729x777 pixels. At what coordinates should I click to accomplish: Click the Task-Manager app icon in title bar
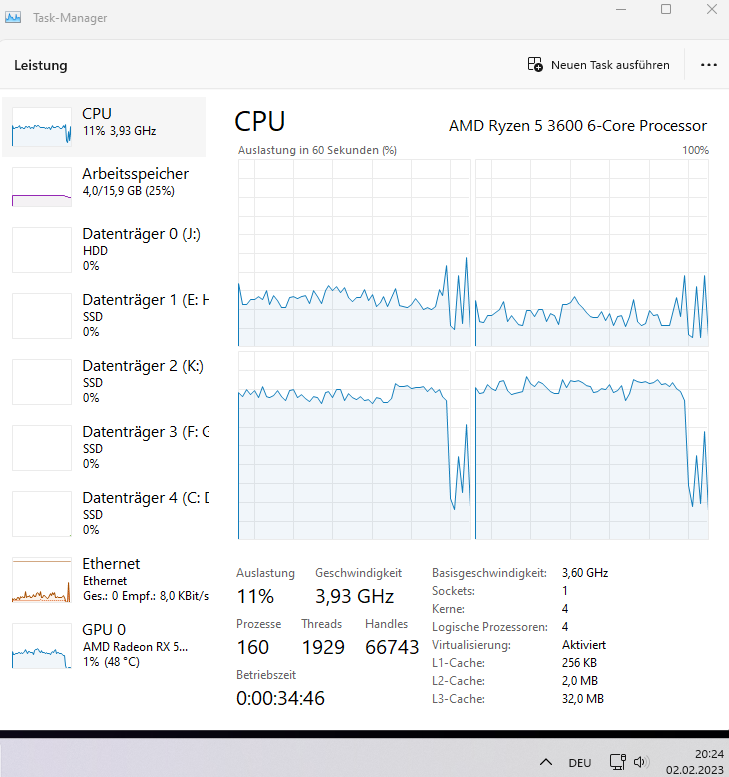click(13, 17)
